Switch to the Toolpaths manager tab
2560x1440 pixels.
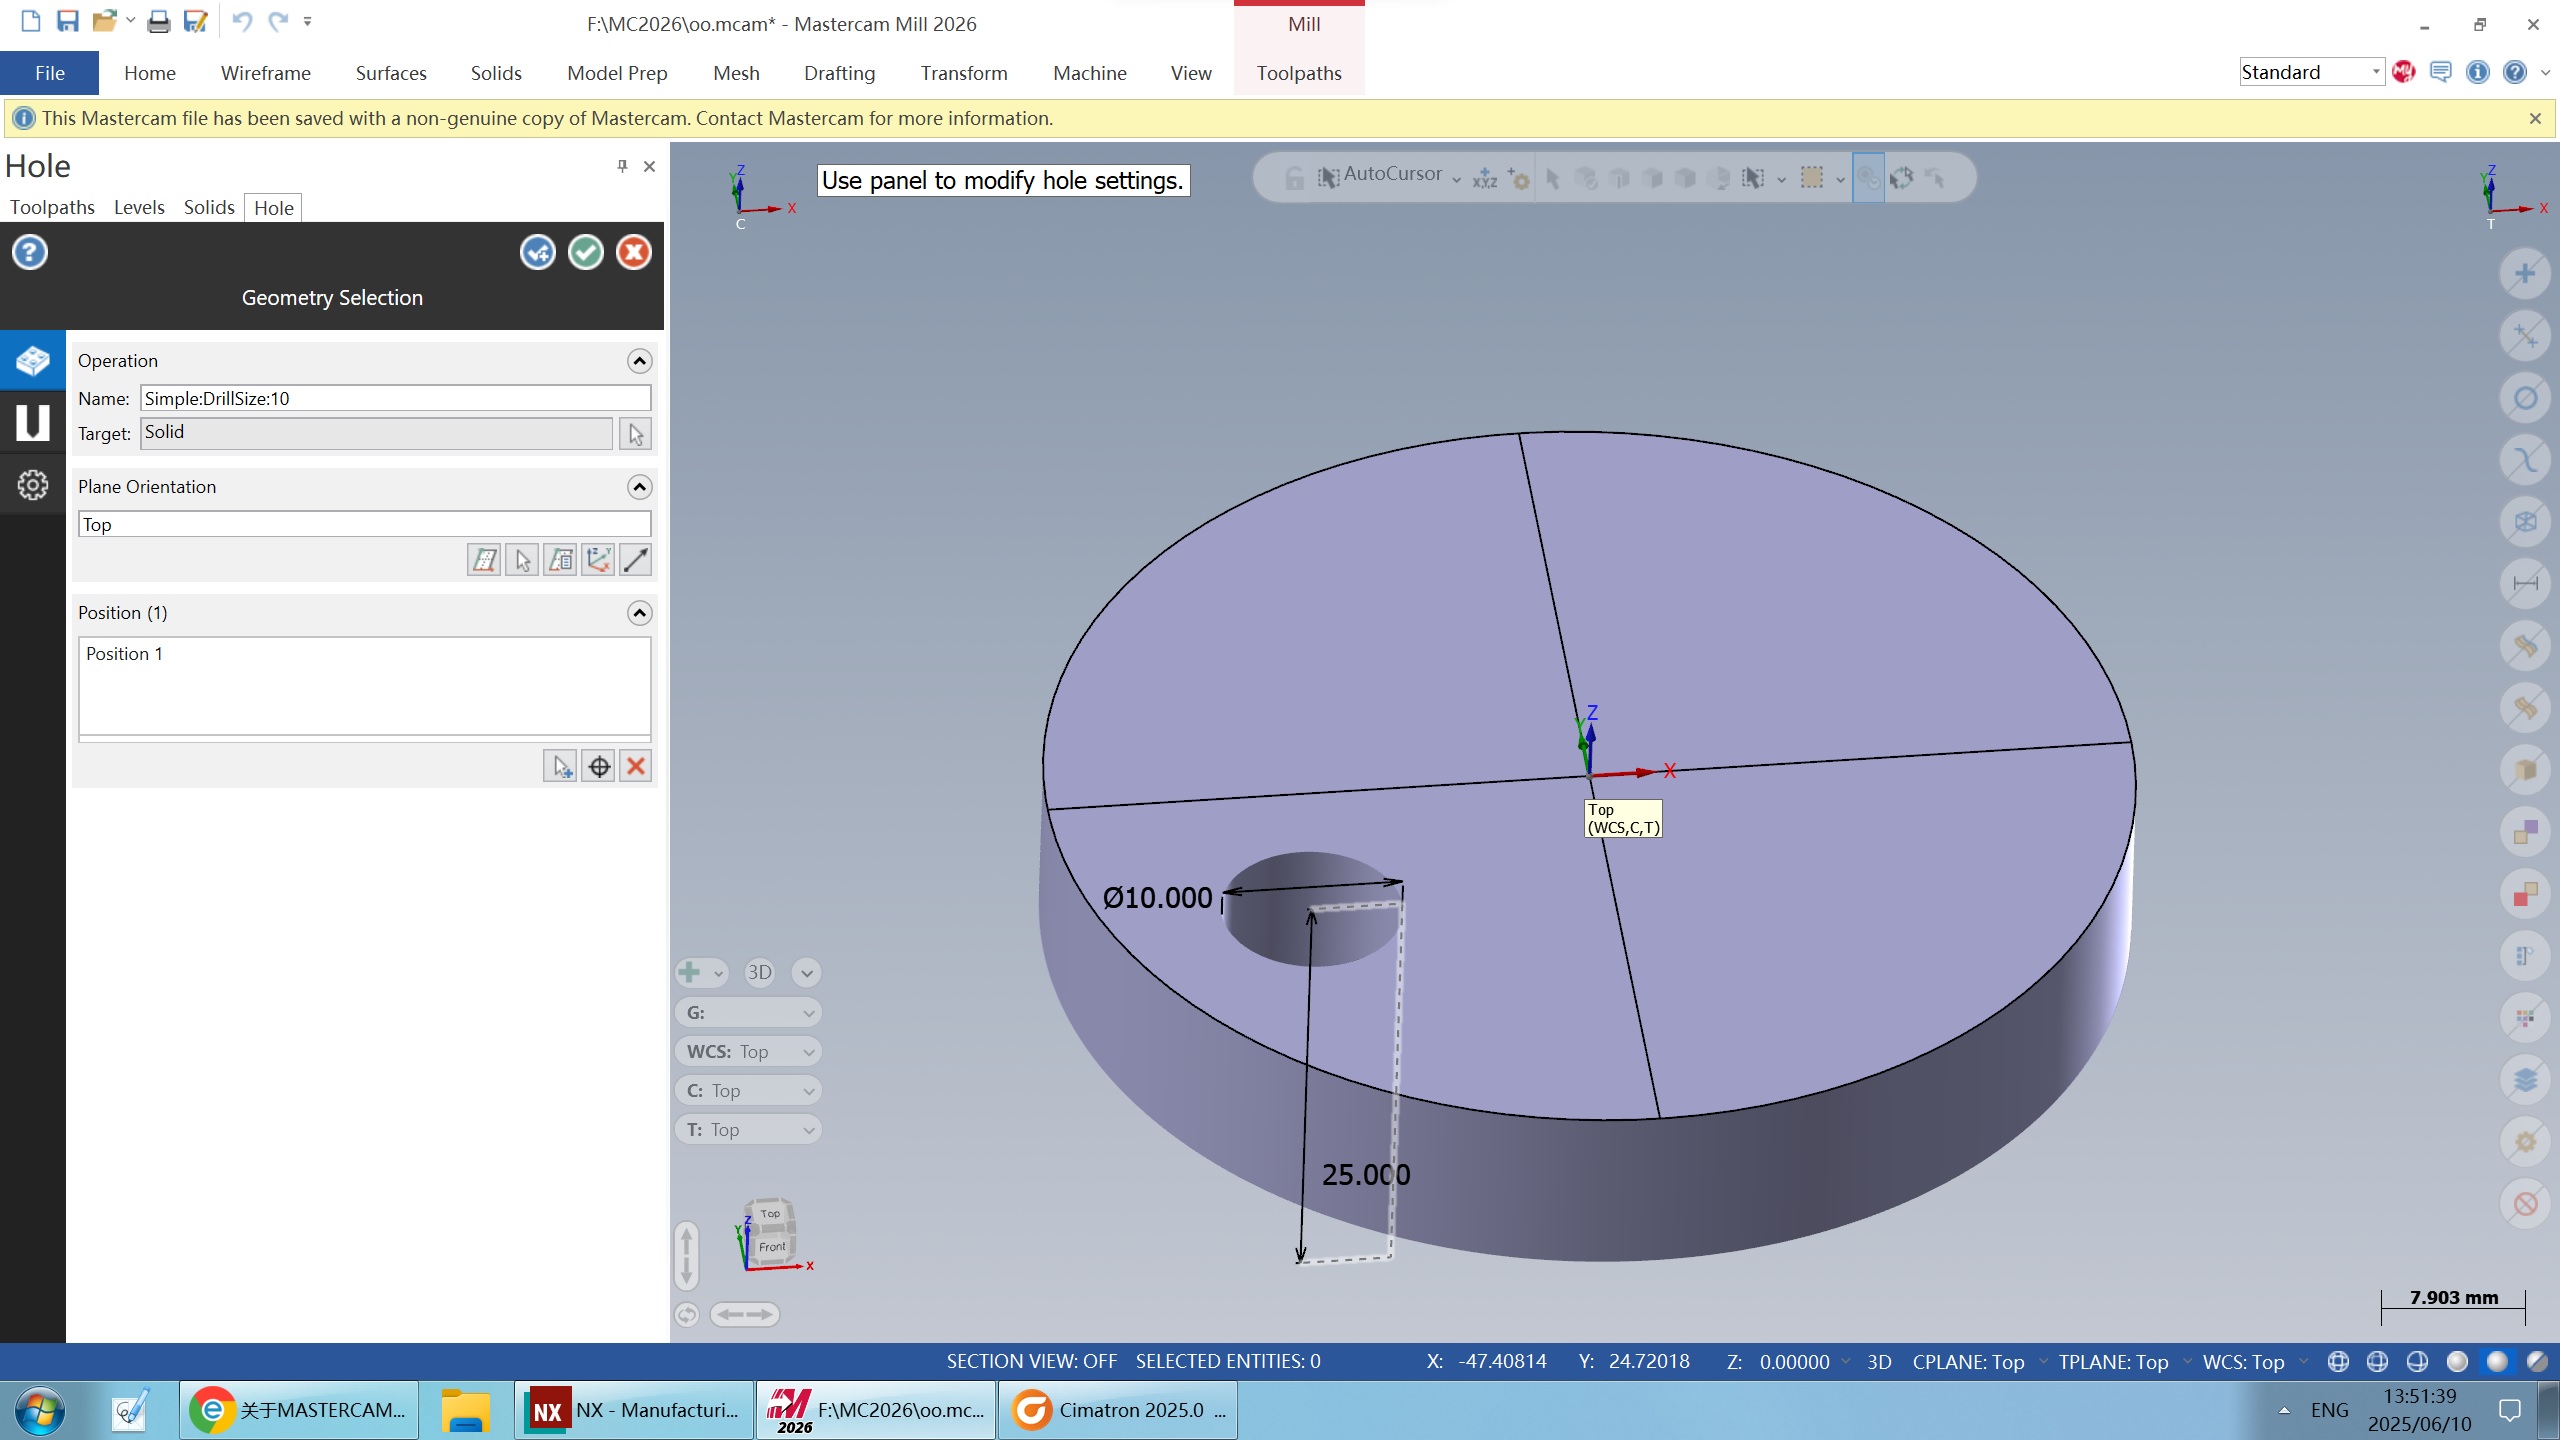pyautogui.click(x=52, y=207)
